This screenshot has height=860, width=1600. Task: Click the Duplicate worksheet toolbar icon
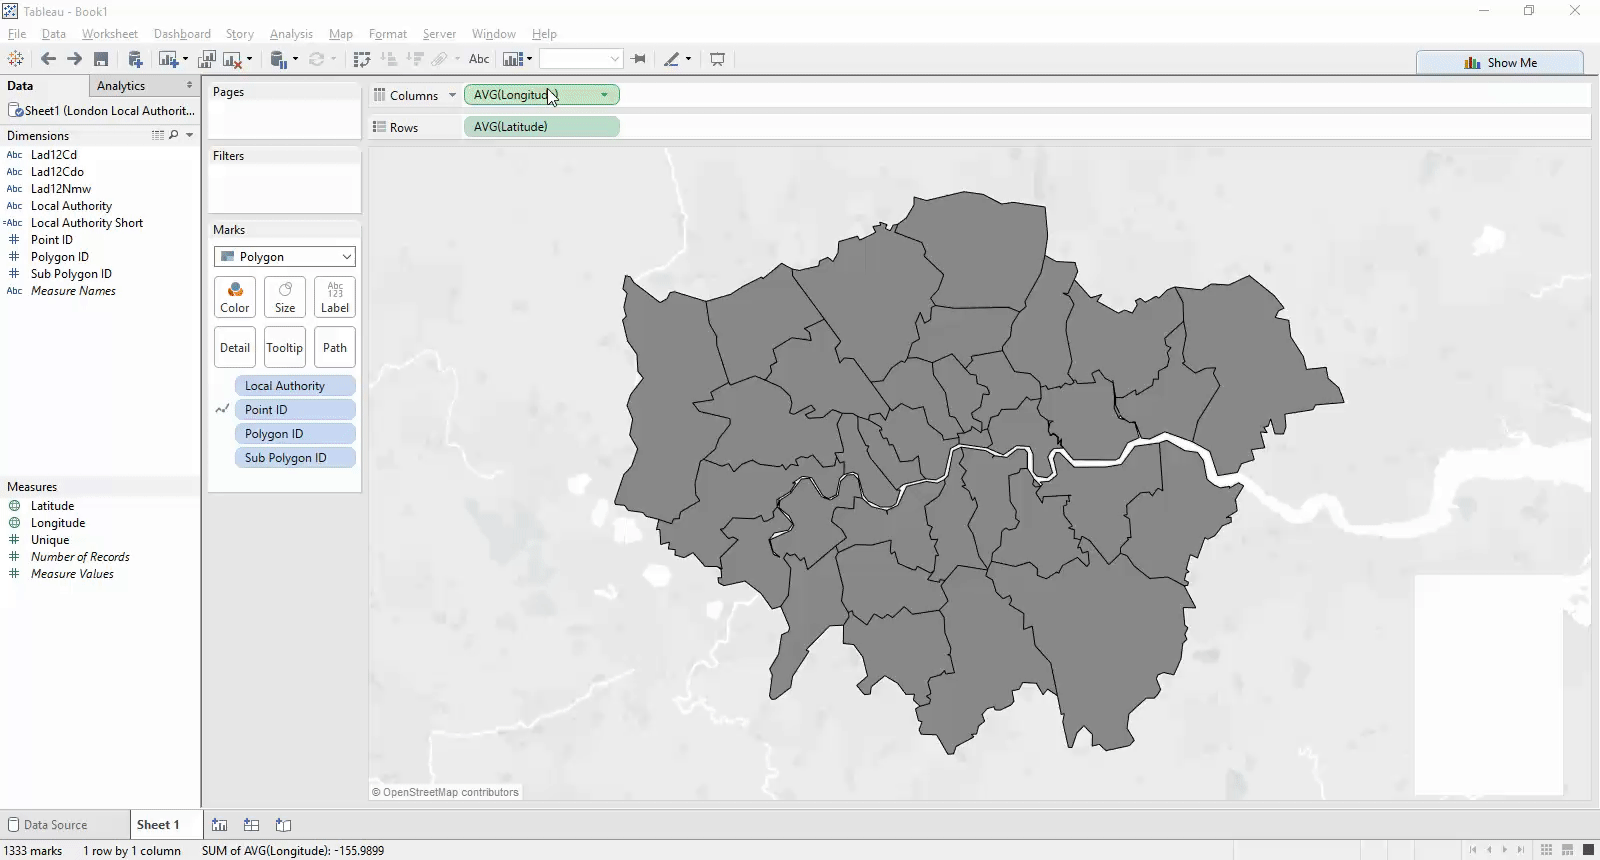[207, 60]
